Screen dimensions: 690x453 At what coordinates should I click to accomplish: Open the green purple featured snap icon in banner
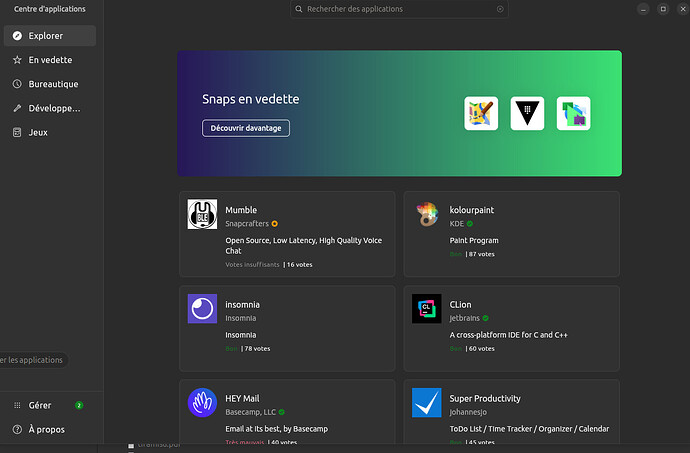pyautogui.click(x=573, y=113)
